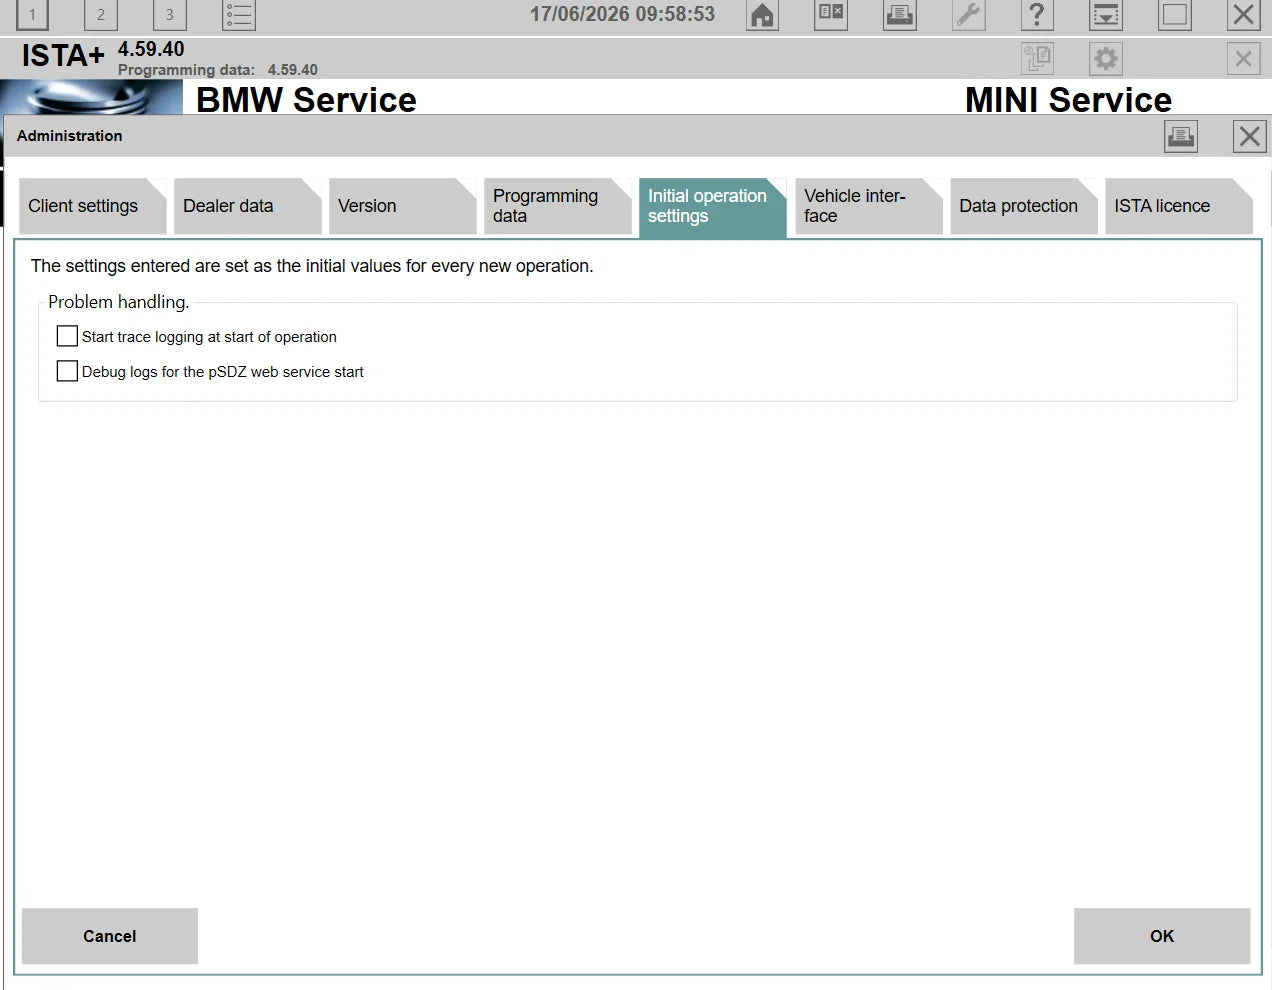
Task: Open help with the question mark icon
Action: coord(1037,14)
